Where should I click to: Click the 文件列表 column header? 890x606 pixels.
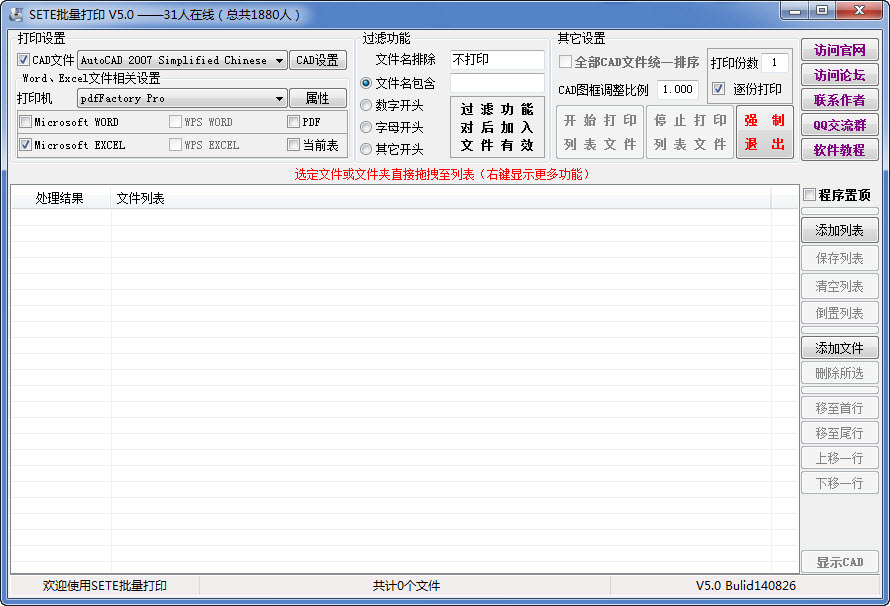(440, 198)
